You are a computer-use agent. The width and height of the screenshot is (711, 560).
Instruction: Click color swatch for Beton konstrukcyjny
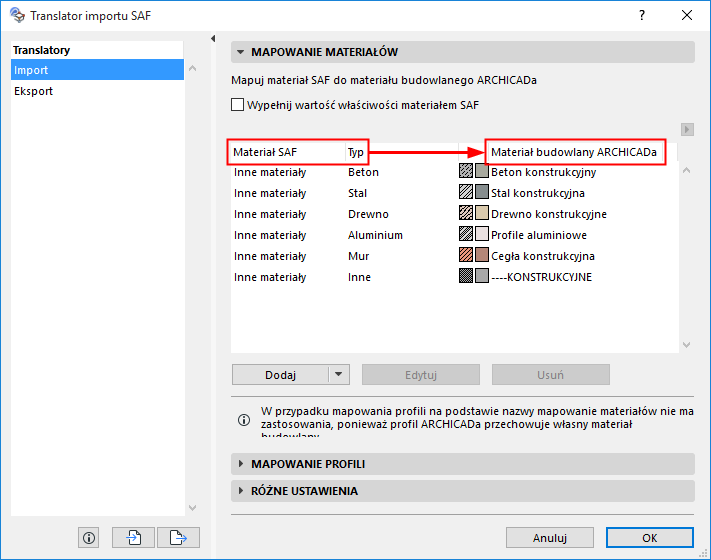coord(482,171)
